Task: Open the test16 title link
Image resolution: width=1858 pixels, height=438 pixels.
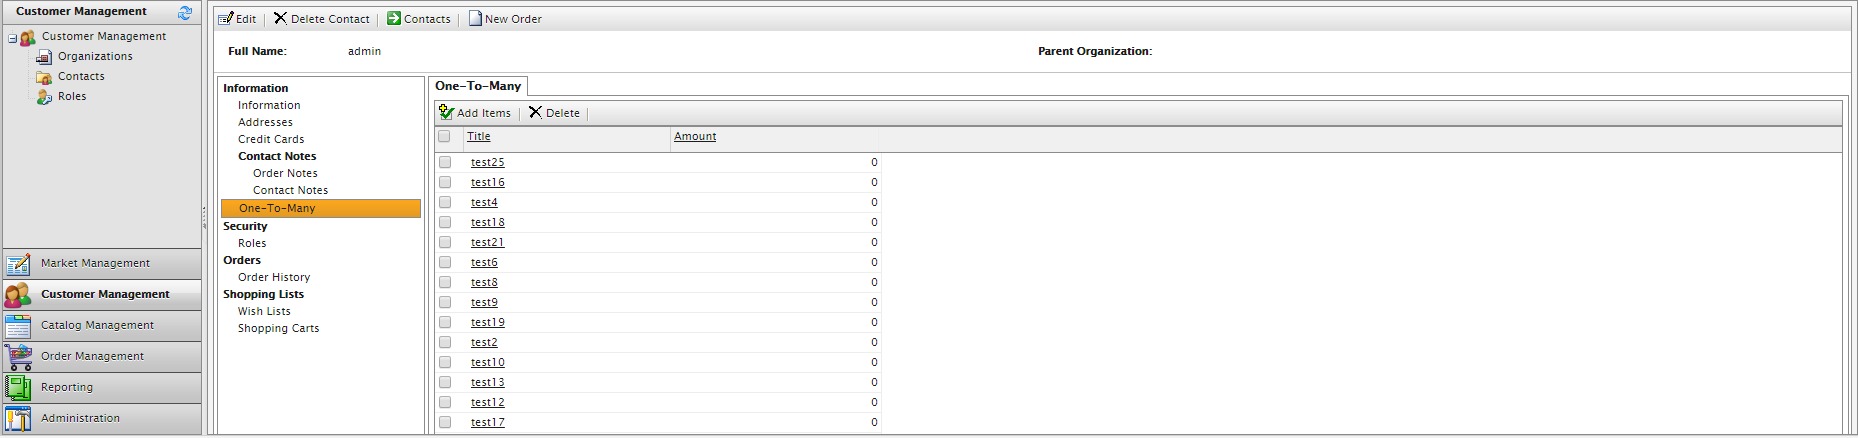Action: click(488, 183)
